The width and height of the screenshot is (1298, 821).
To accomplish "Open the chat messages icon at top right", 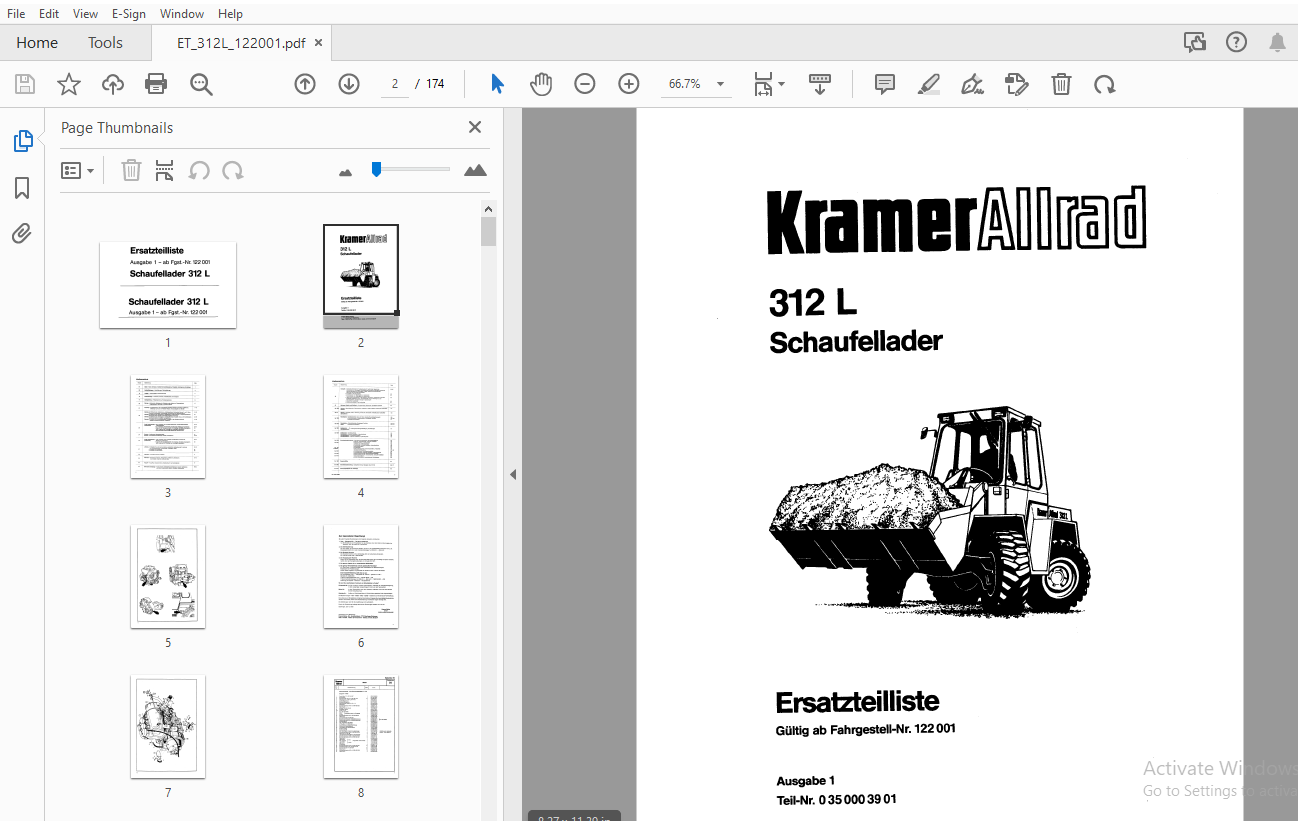I will click(1194, 42).
